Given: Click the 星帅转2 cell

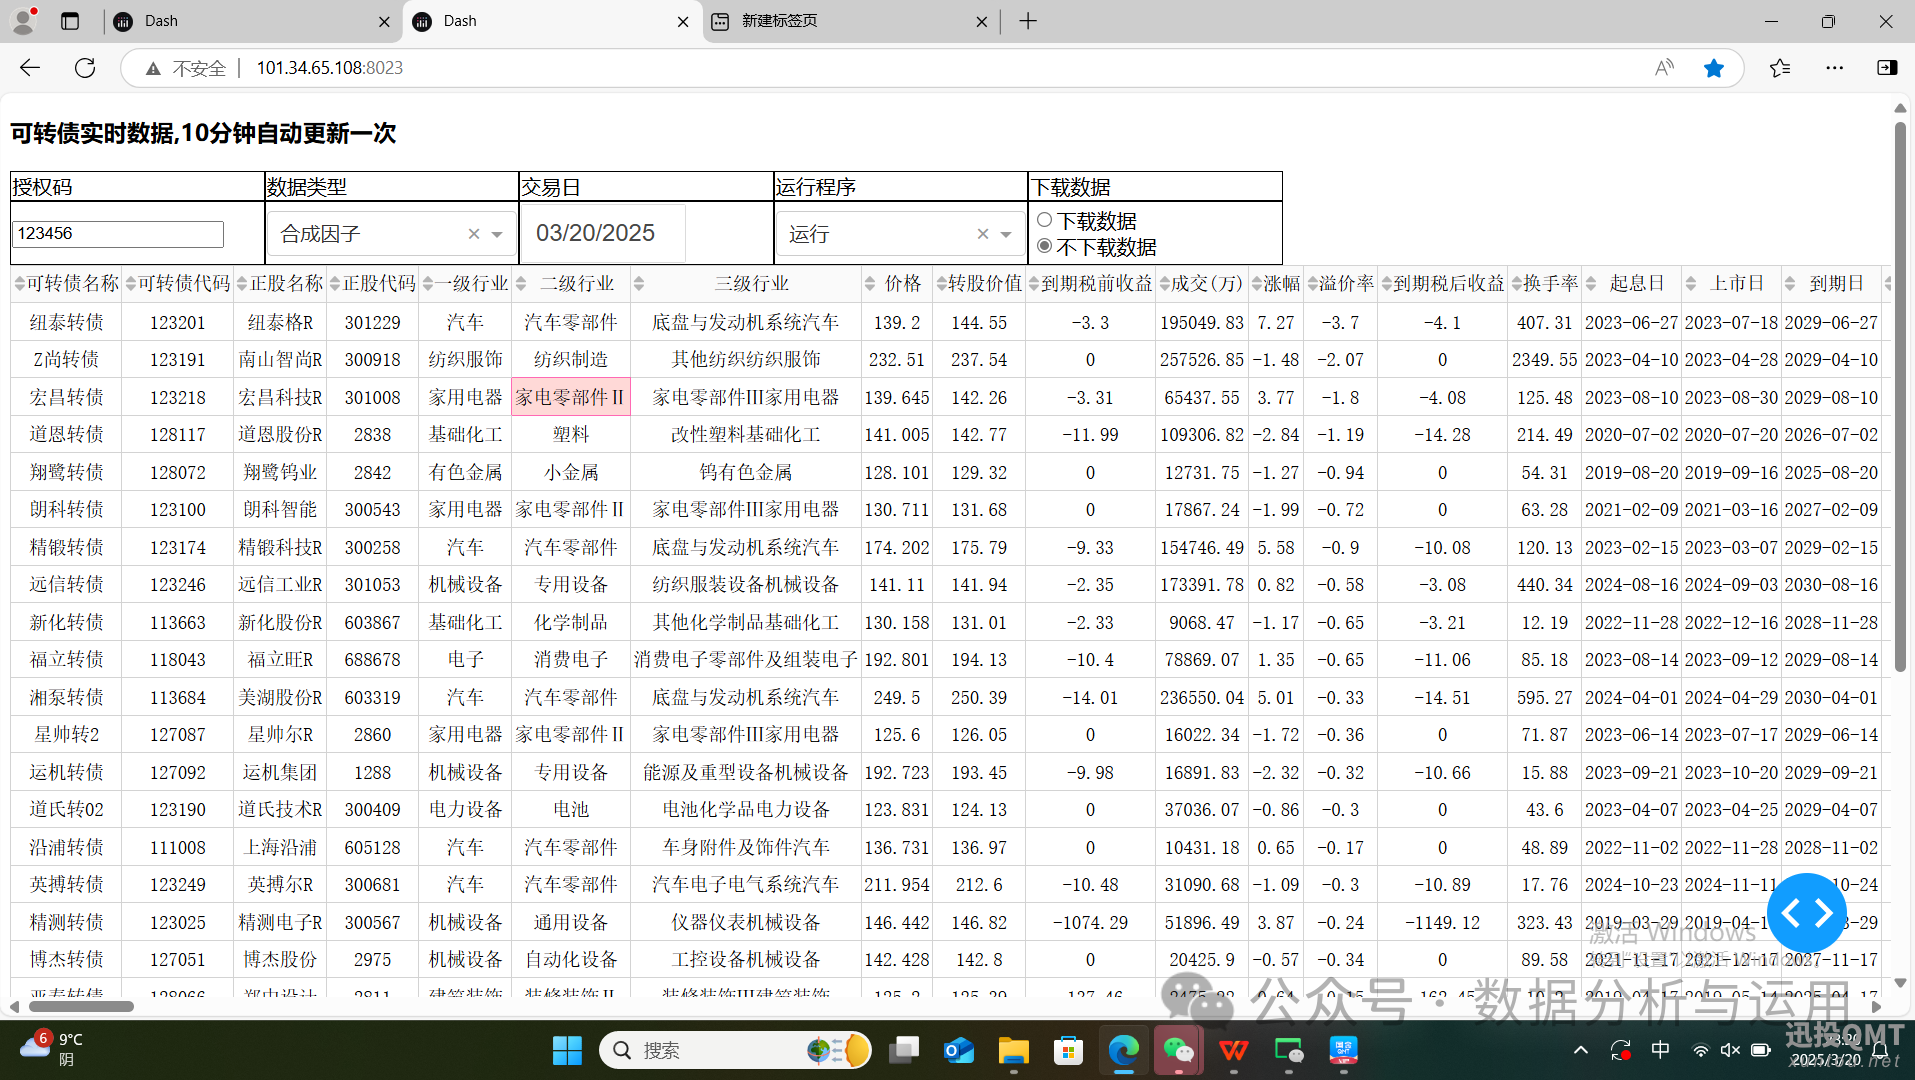Looking at the screenshot, I should pos(66,735).
